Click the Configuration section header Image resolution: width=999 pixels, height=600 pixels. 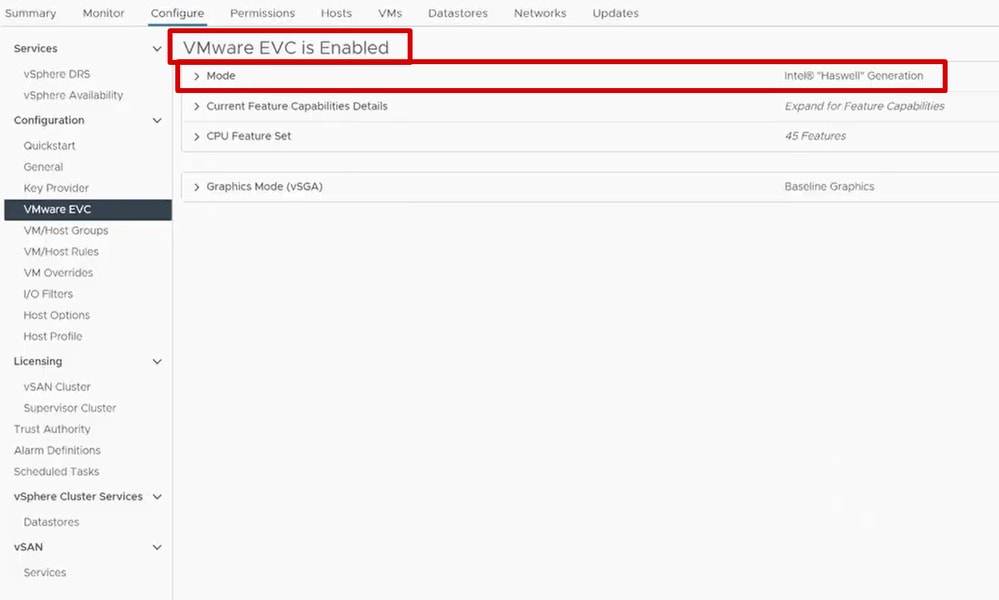click(x=49, y=120)
